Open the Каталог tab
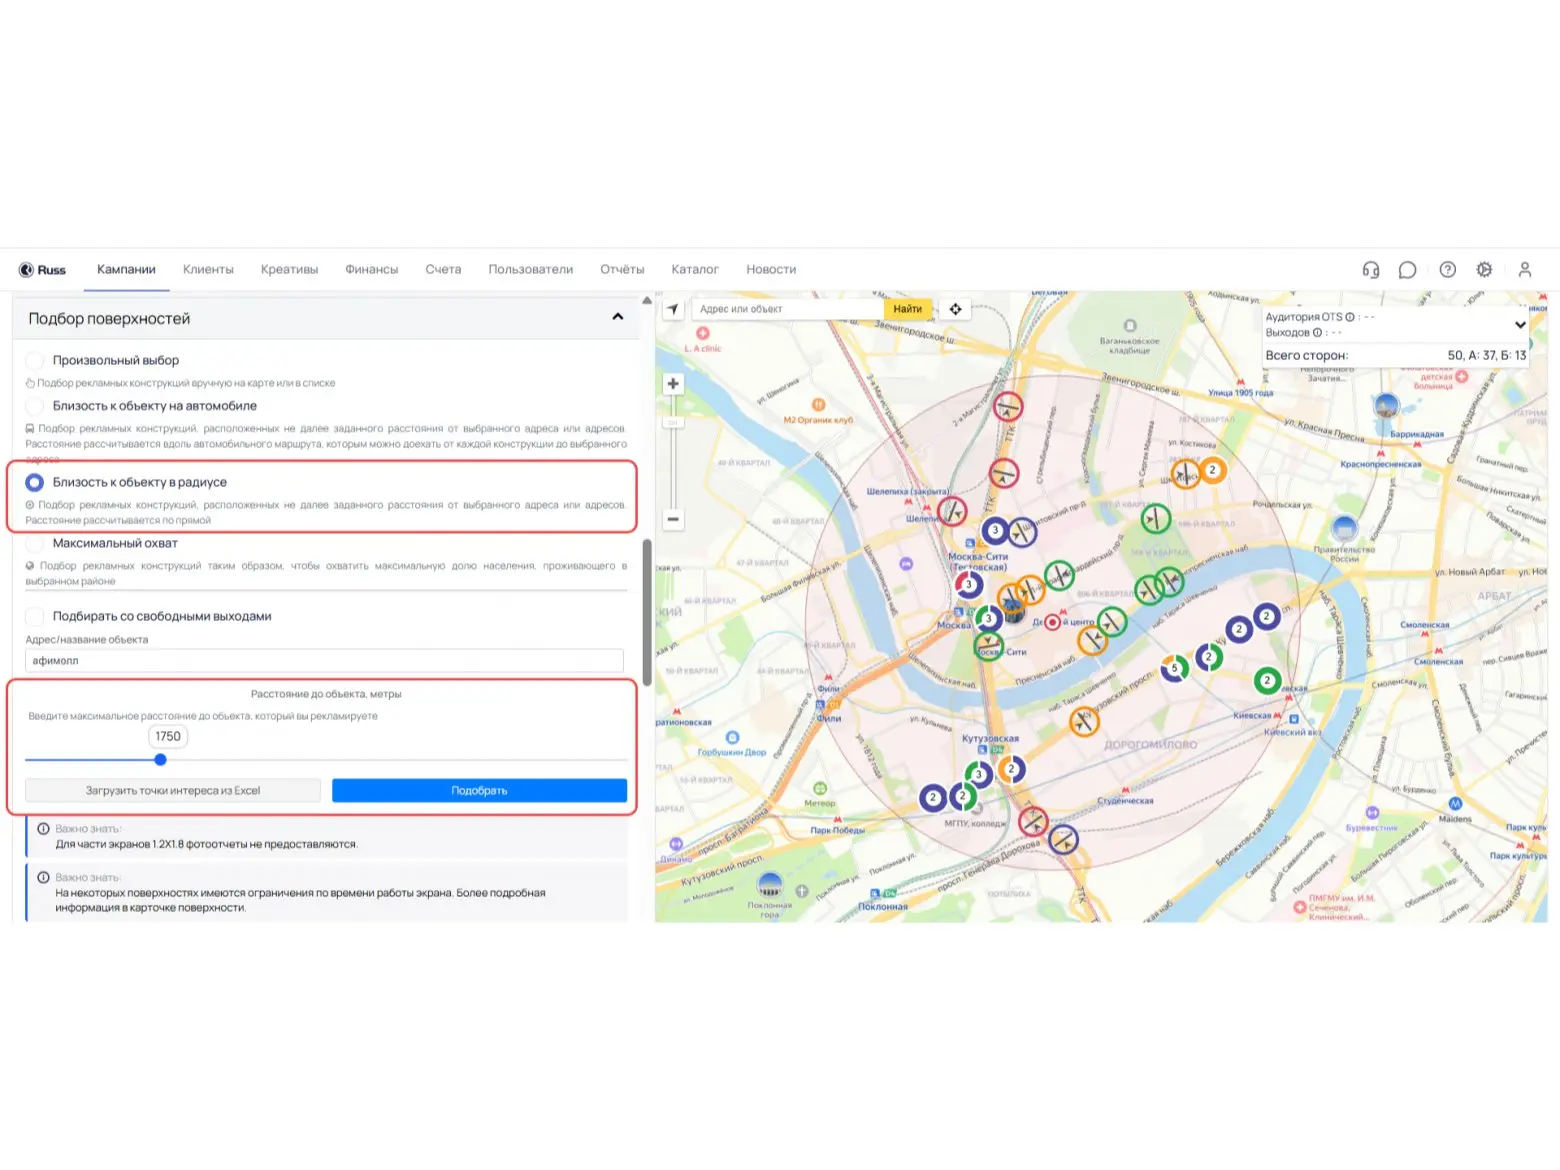 [695, 270]
